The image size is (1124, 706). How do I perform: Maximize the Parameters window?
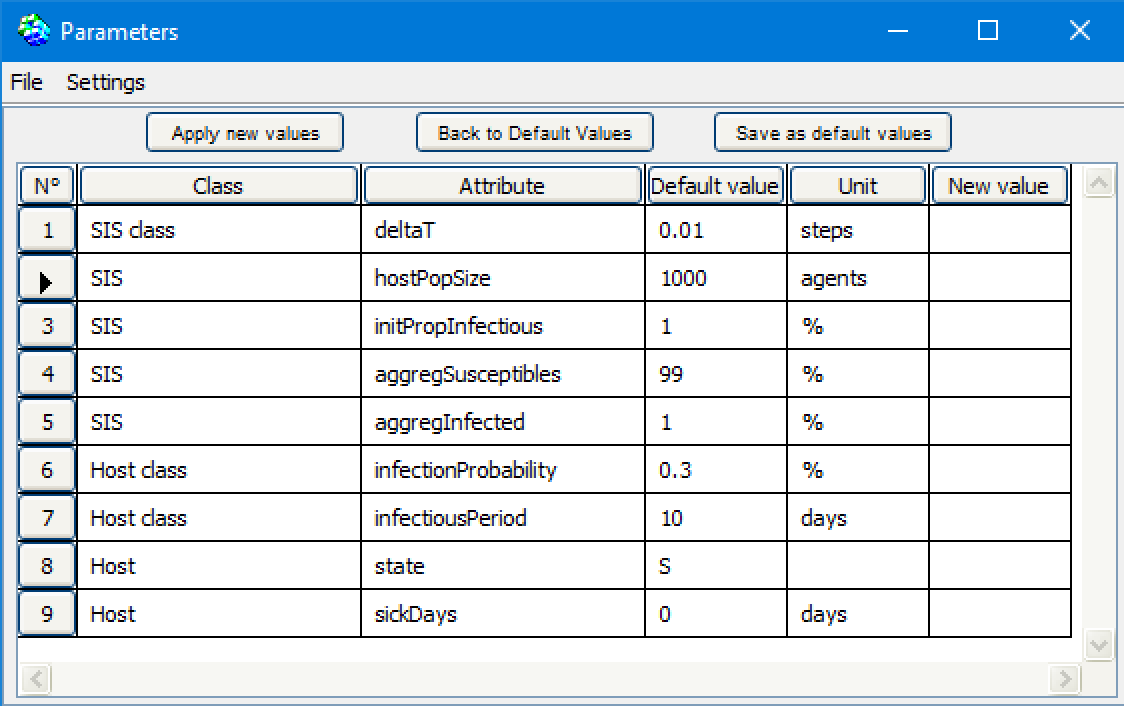988,31
